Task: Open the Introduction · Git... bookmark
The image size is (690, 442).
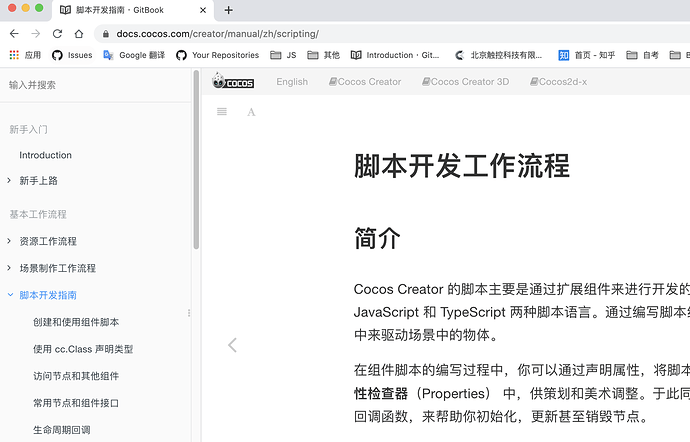Action: (x=395, y=55)
